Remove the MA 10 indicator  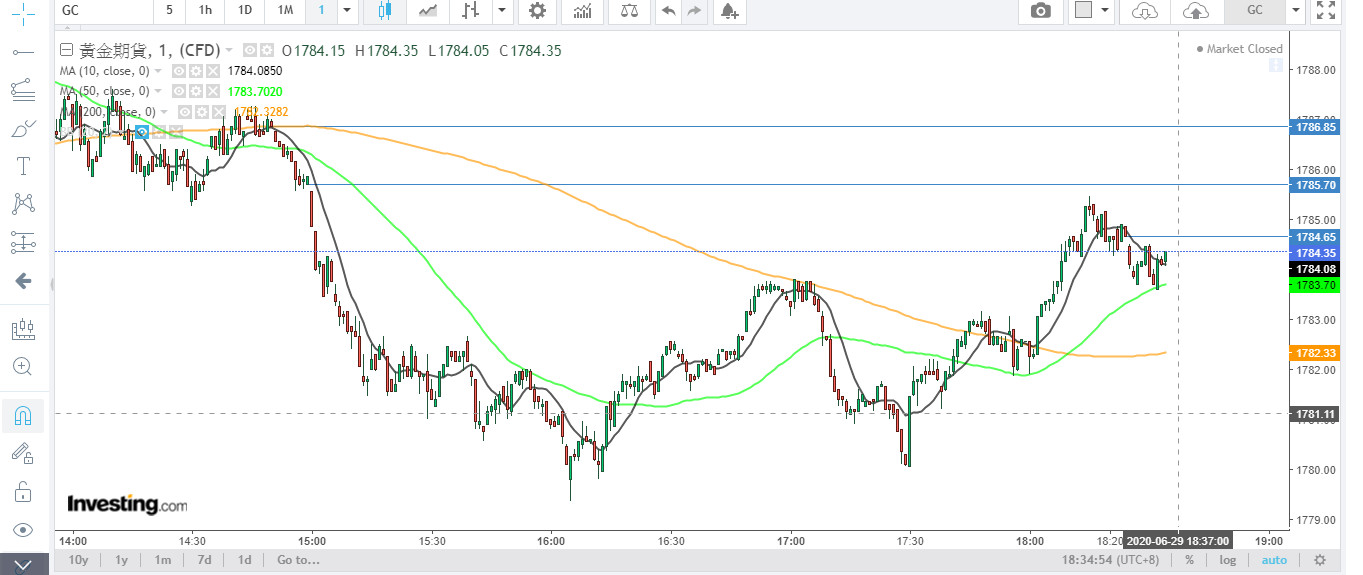point(211,71)
